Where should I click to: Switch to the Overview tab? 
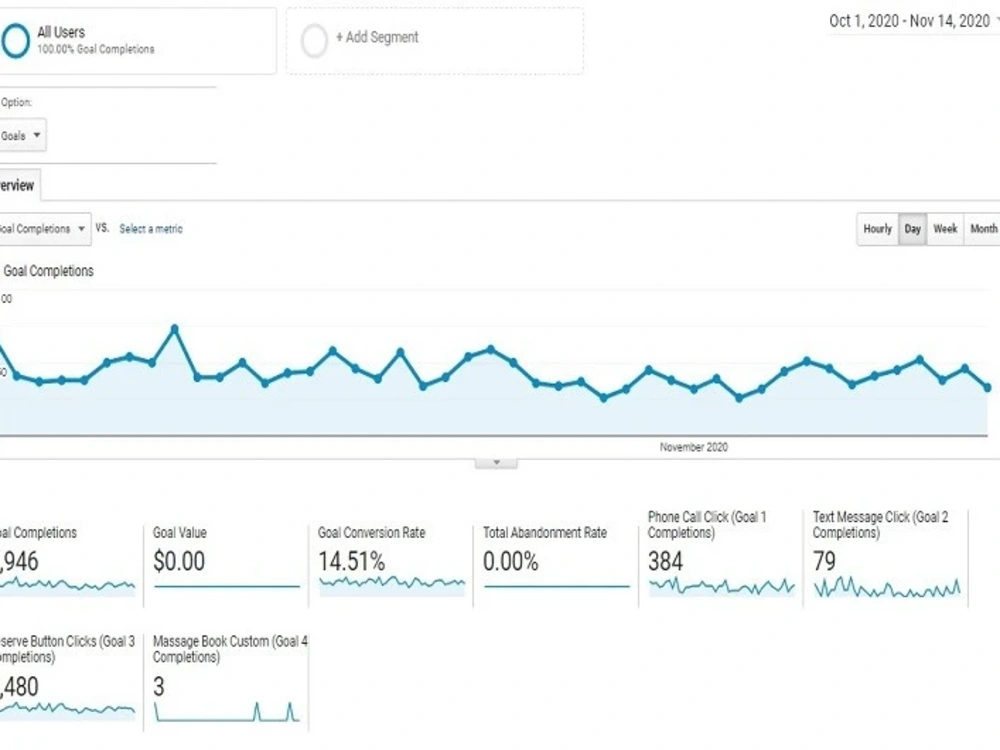tap(19, 186)
